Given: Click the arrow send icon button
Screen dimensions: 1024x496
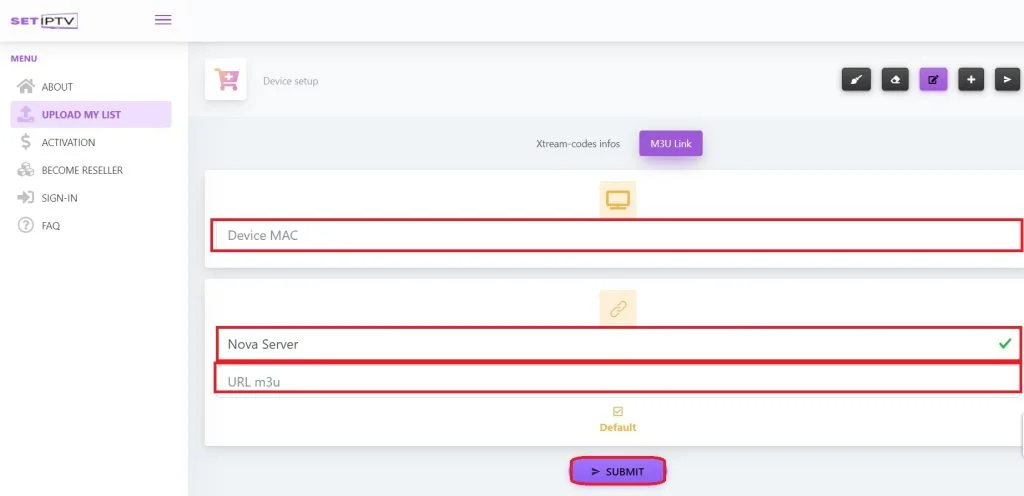Looking at the screenshot, I should coord(1007,80).
